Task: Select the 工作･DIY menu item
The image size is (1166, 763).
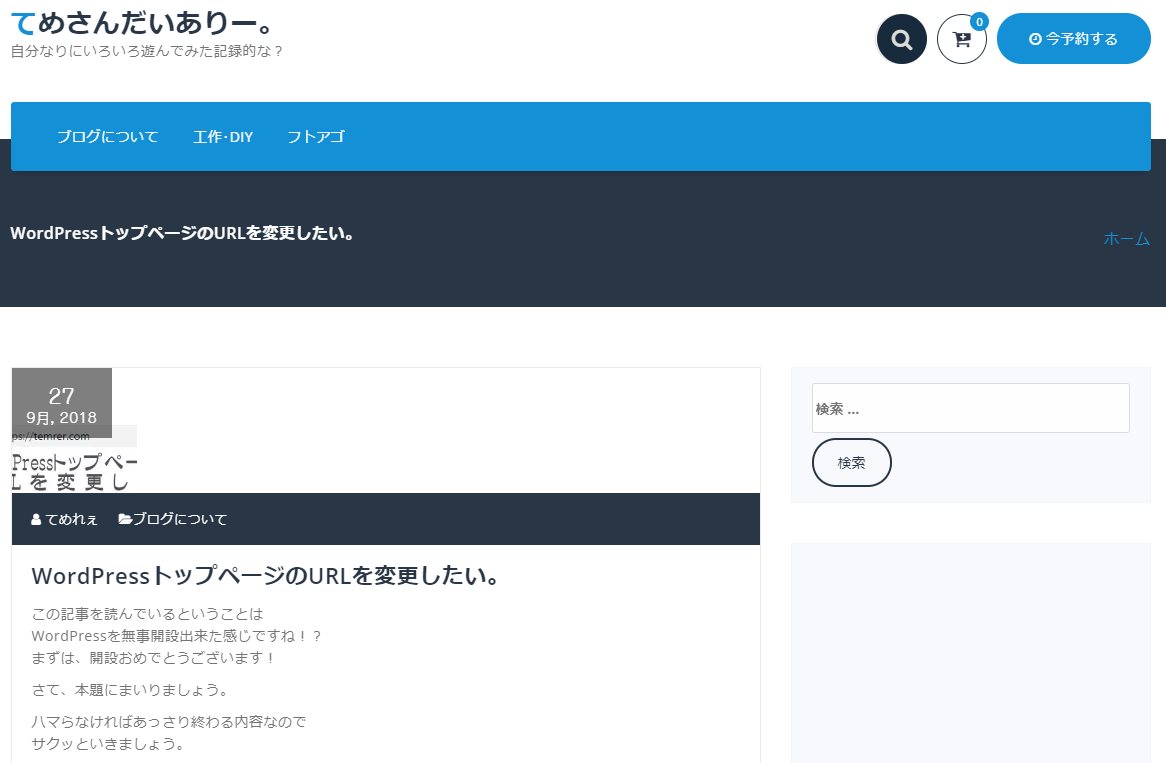Action: (223, 137)
